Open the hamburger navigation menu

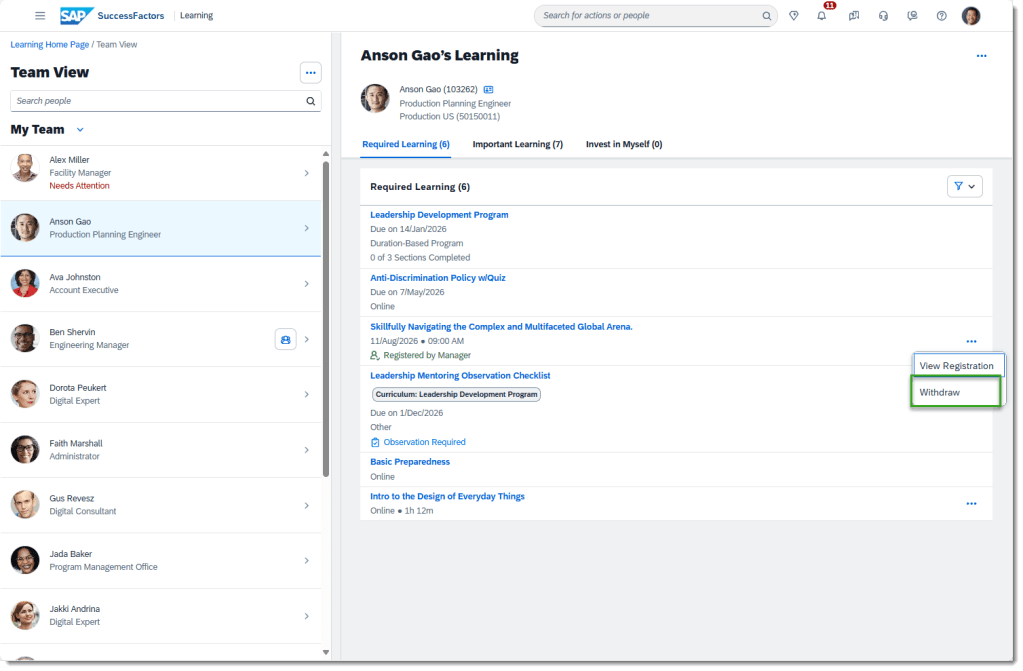point(40,16)
